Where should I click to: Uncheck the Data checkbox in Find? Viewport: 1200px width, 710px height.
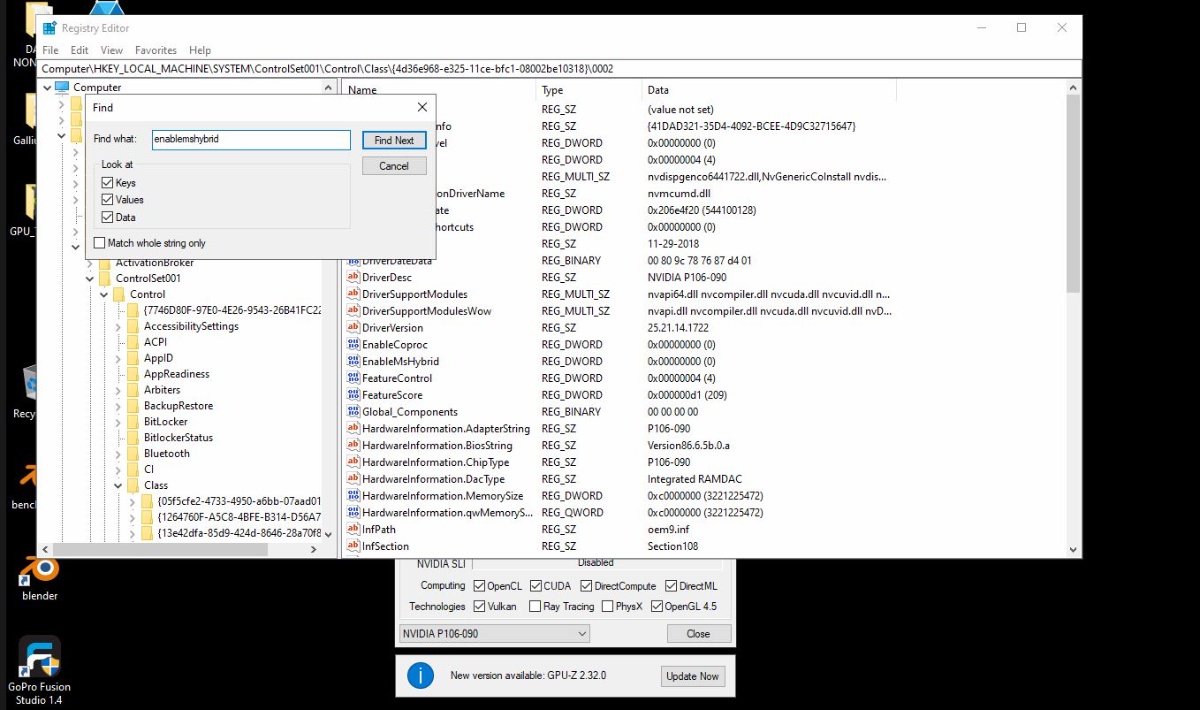[x=107, y=217]
